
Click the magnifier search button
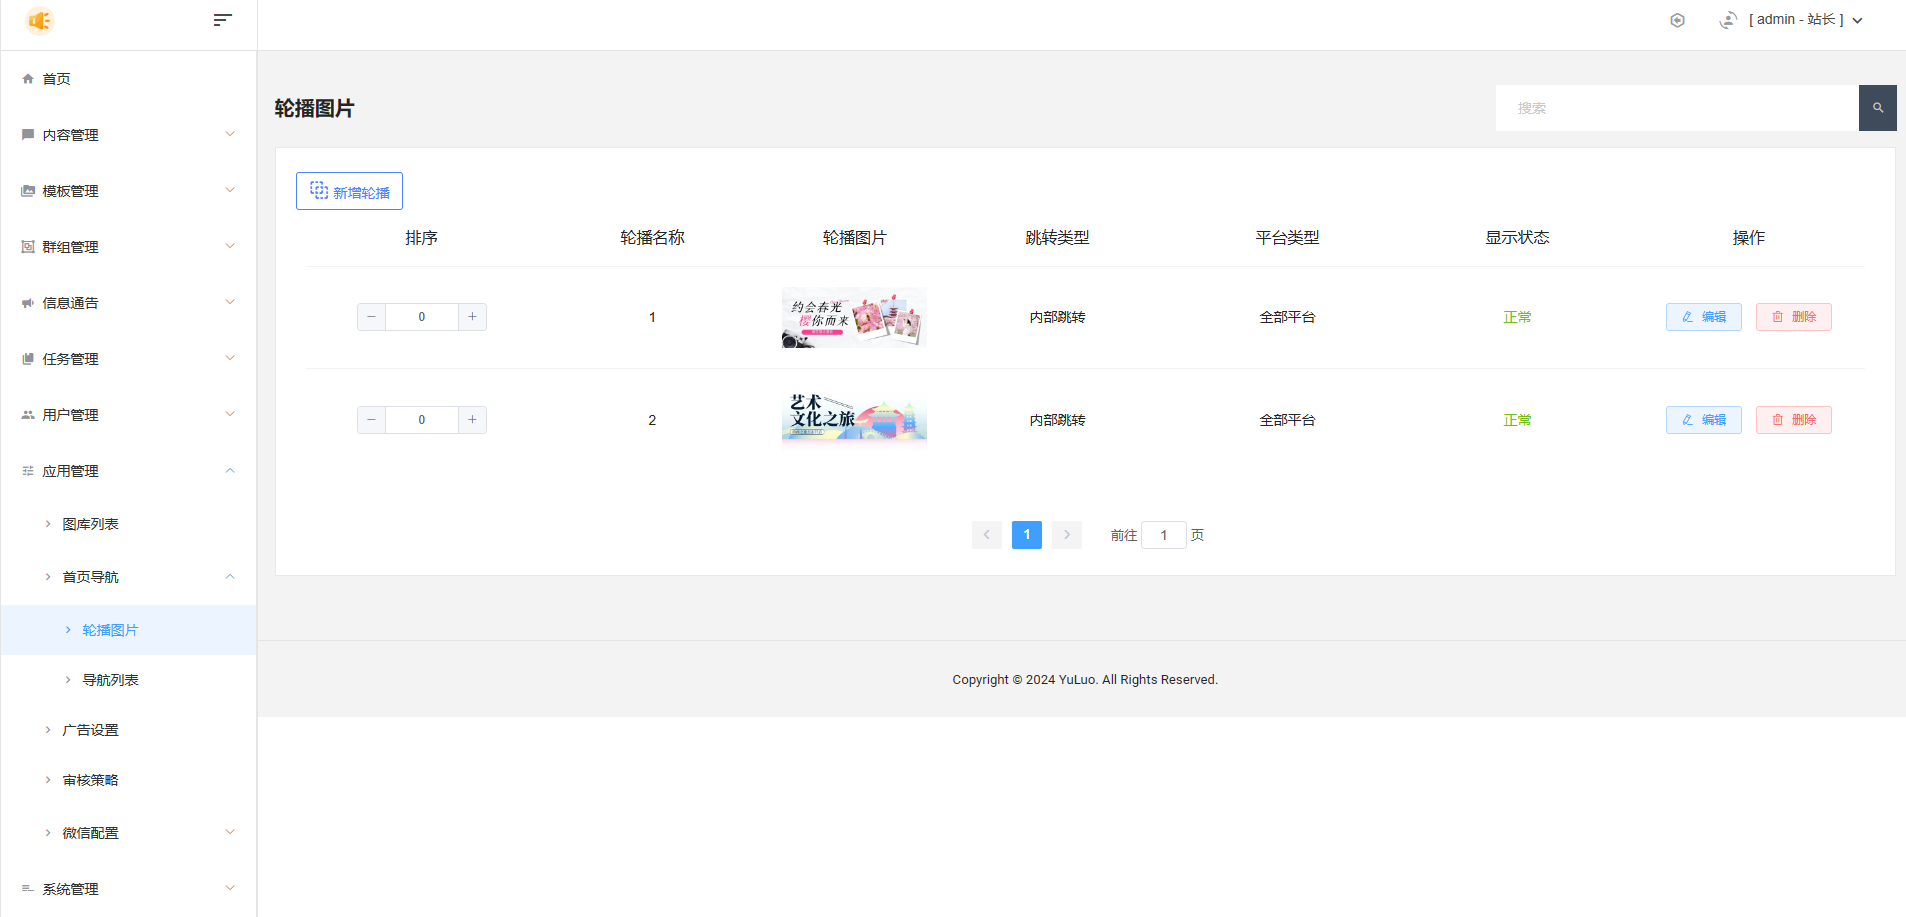coord(1877,108)
